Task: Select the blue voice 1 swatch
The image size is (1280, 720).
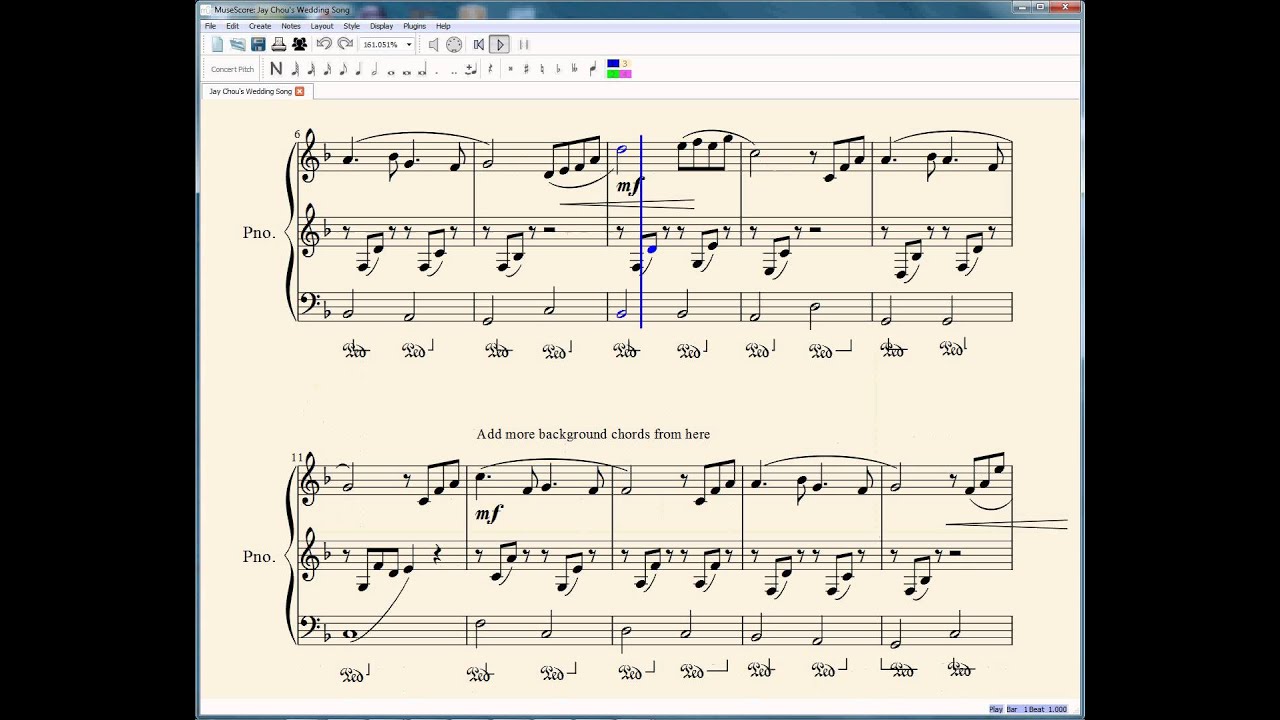Action: tap(613, 64)
